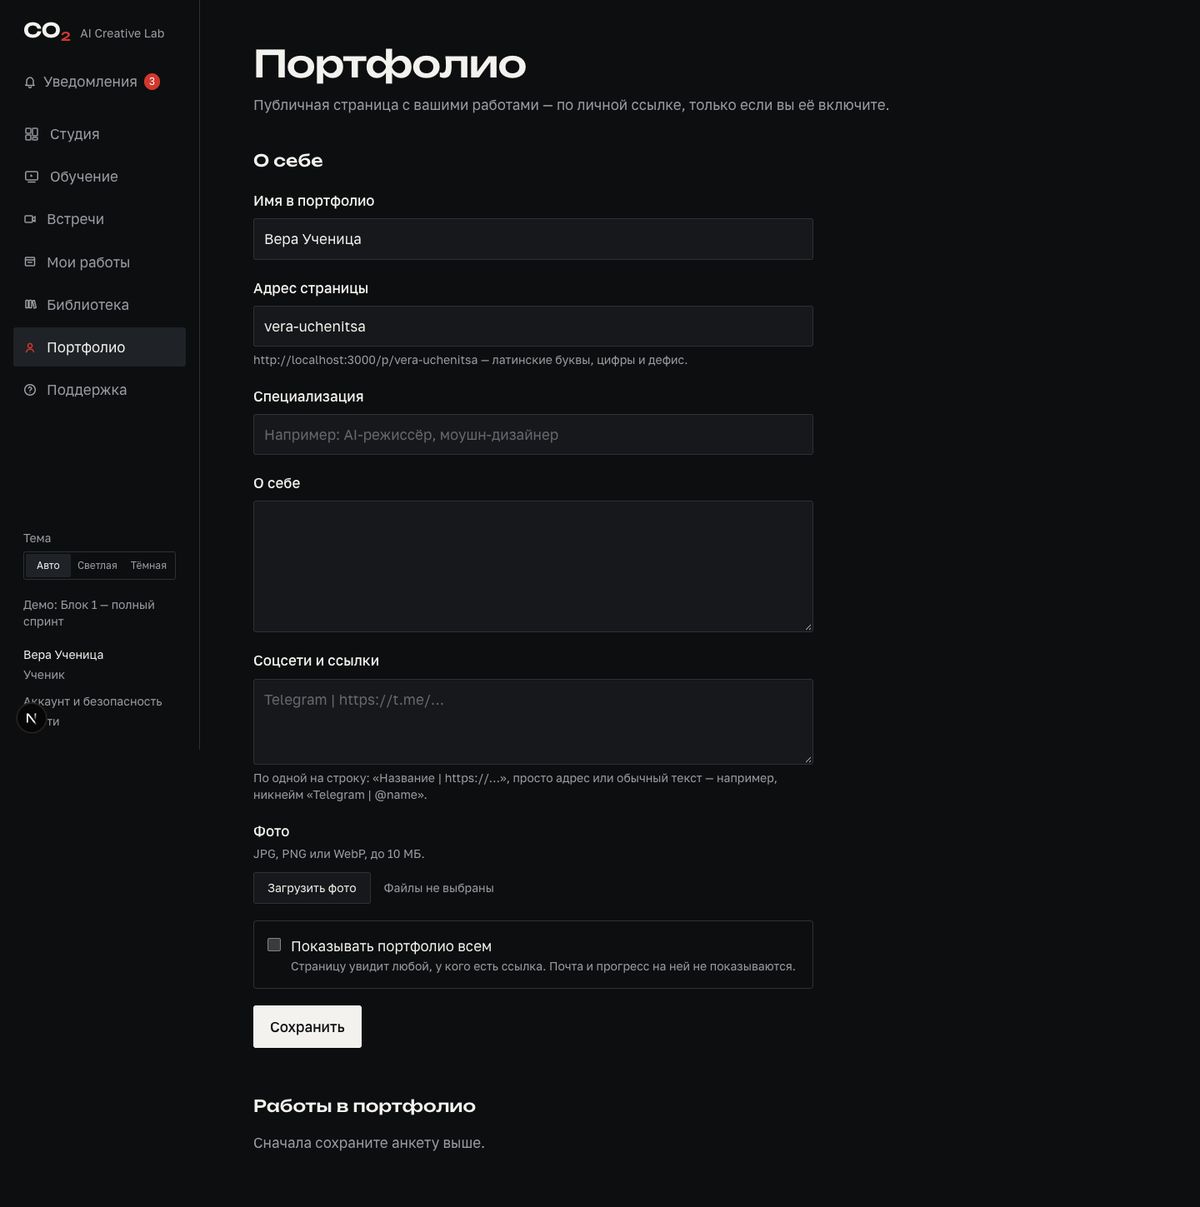The image size is (1200, 1207).
Task: Click the Мои работы icon
Action: pyautogui.click(x=30, y=262)
